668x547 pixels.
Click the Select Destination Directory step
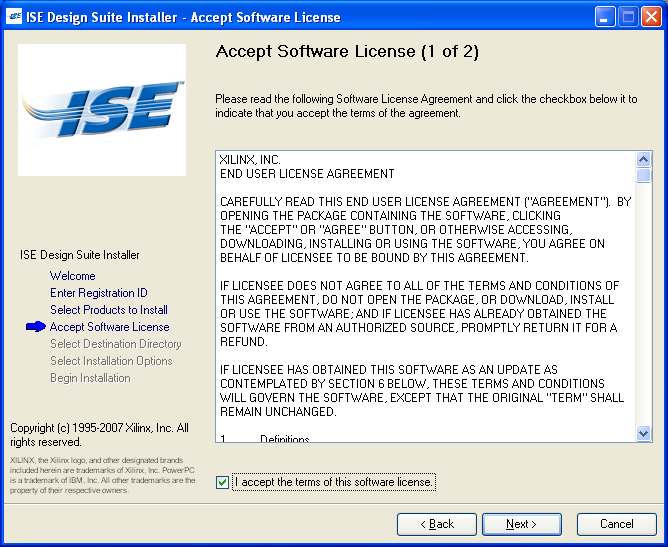coord(116,344)
